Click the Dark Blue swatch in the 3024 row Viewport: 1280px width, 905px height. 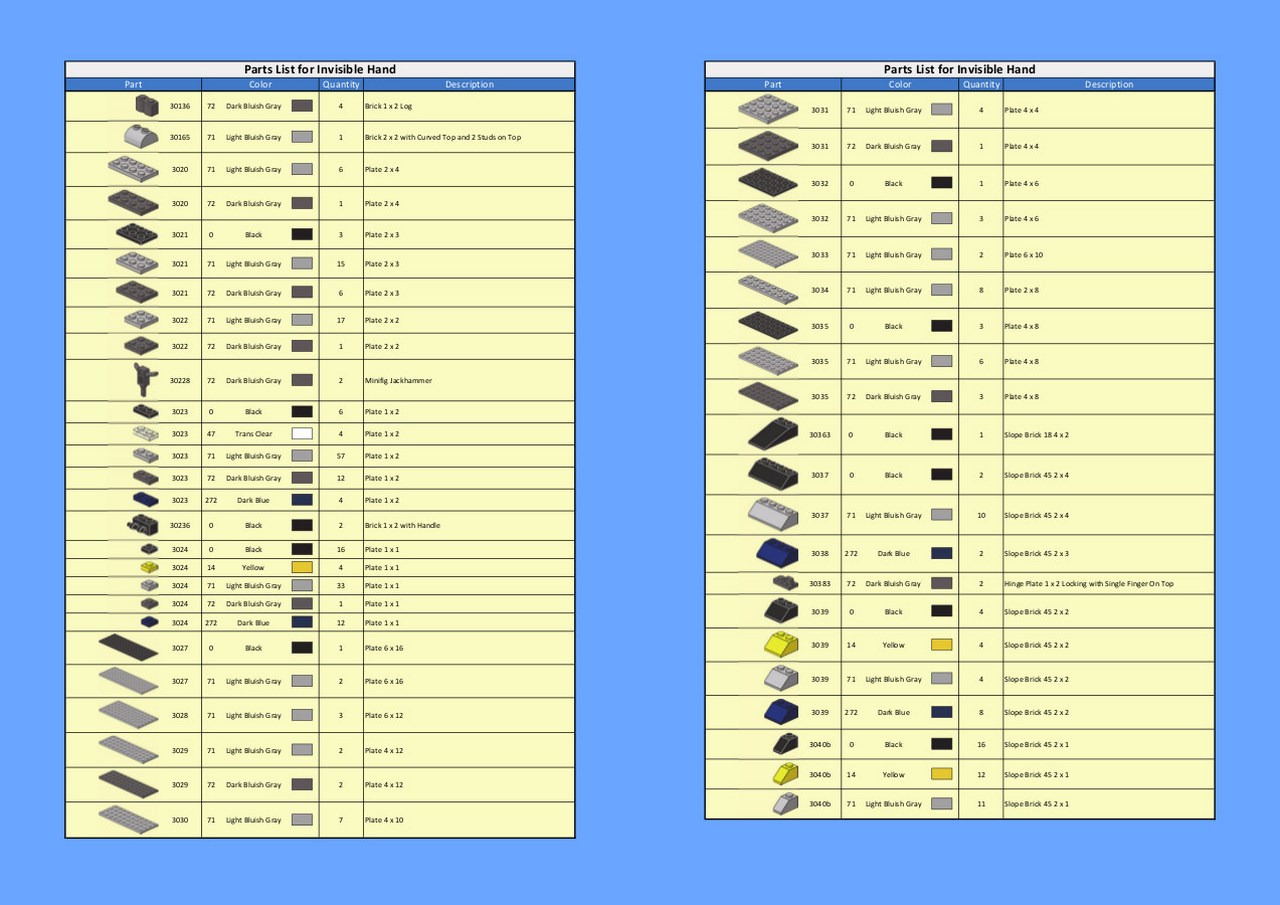click(302, 622)
